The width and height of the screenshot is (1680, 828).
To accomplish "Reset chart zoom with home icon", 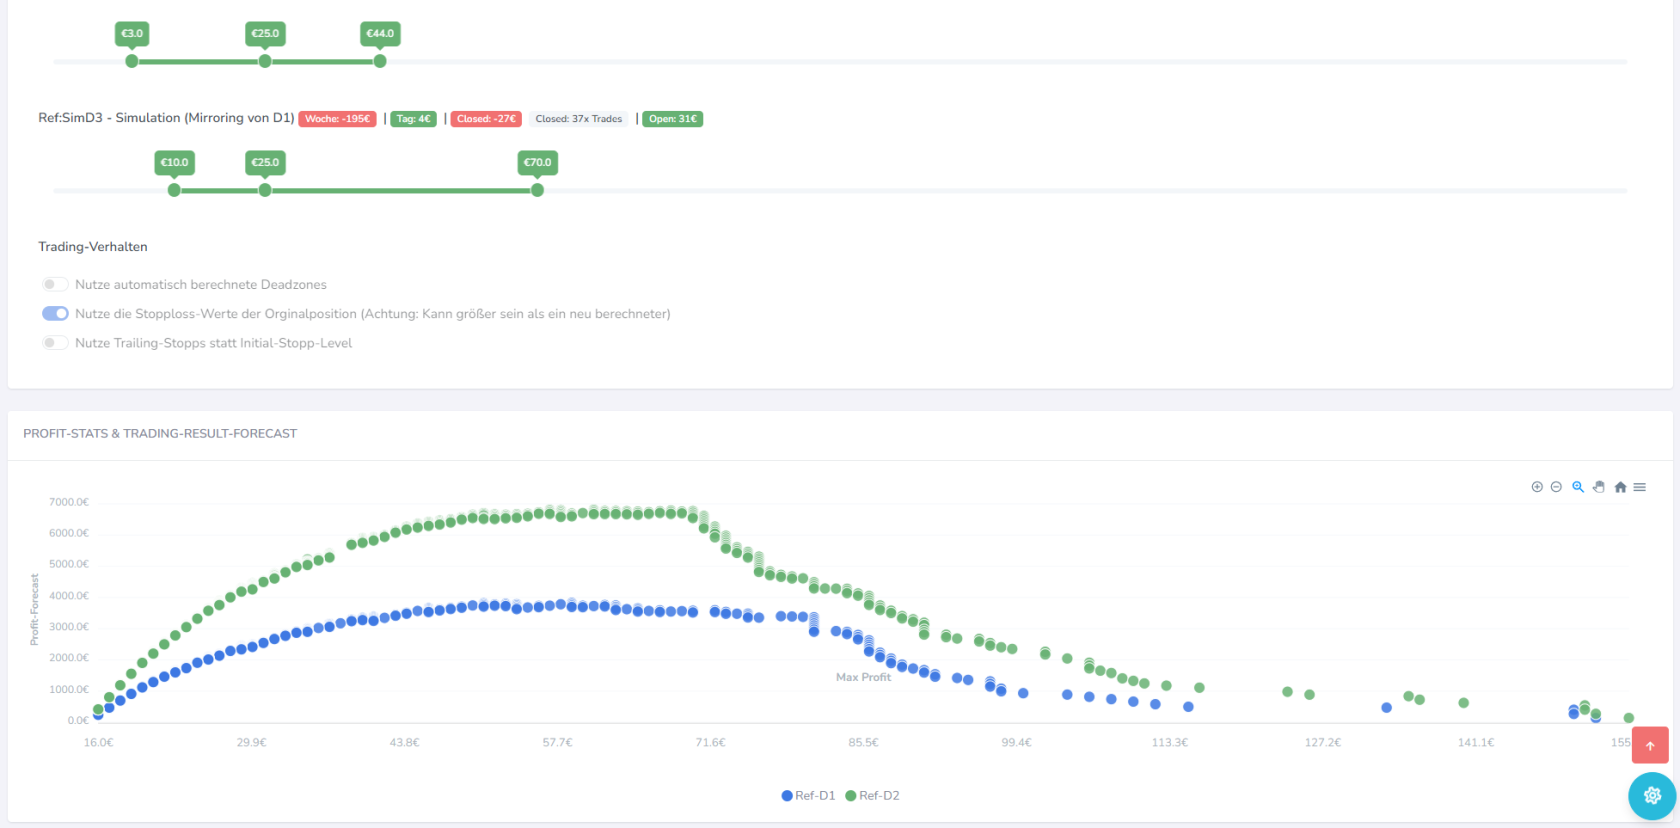I will [x=1620, y=487].
